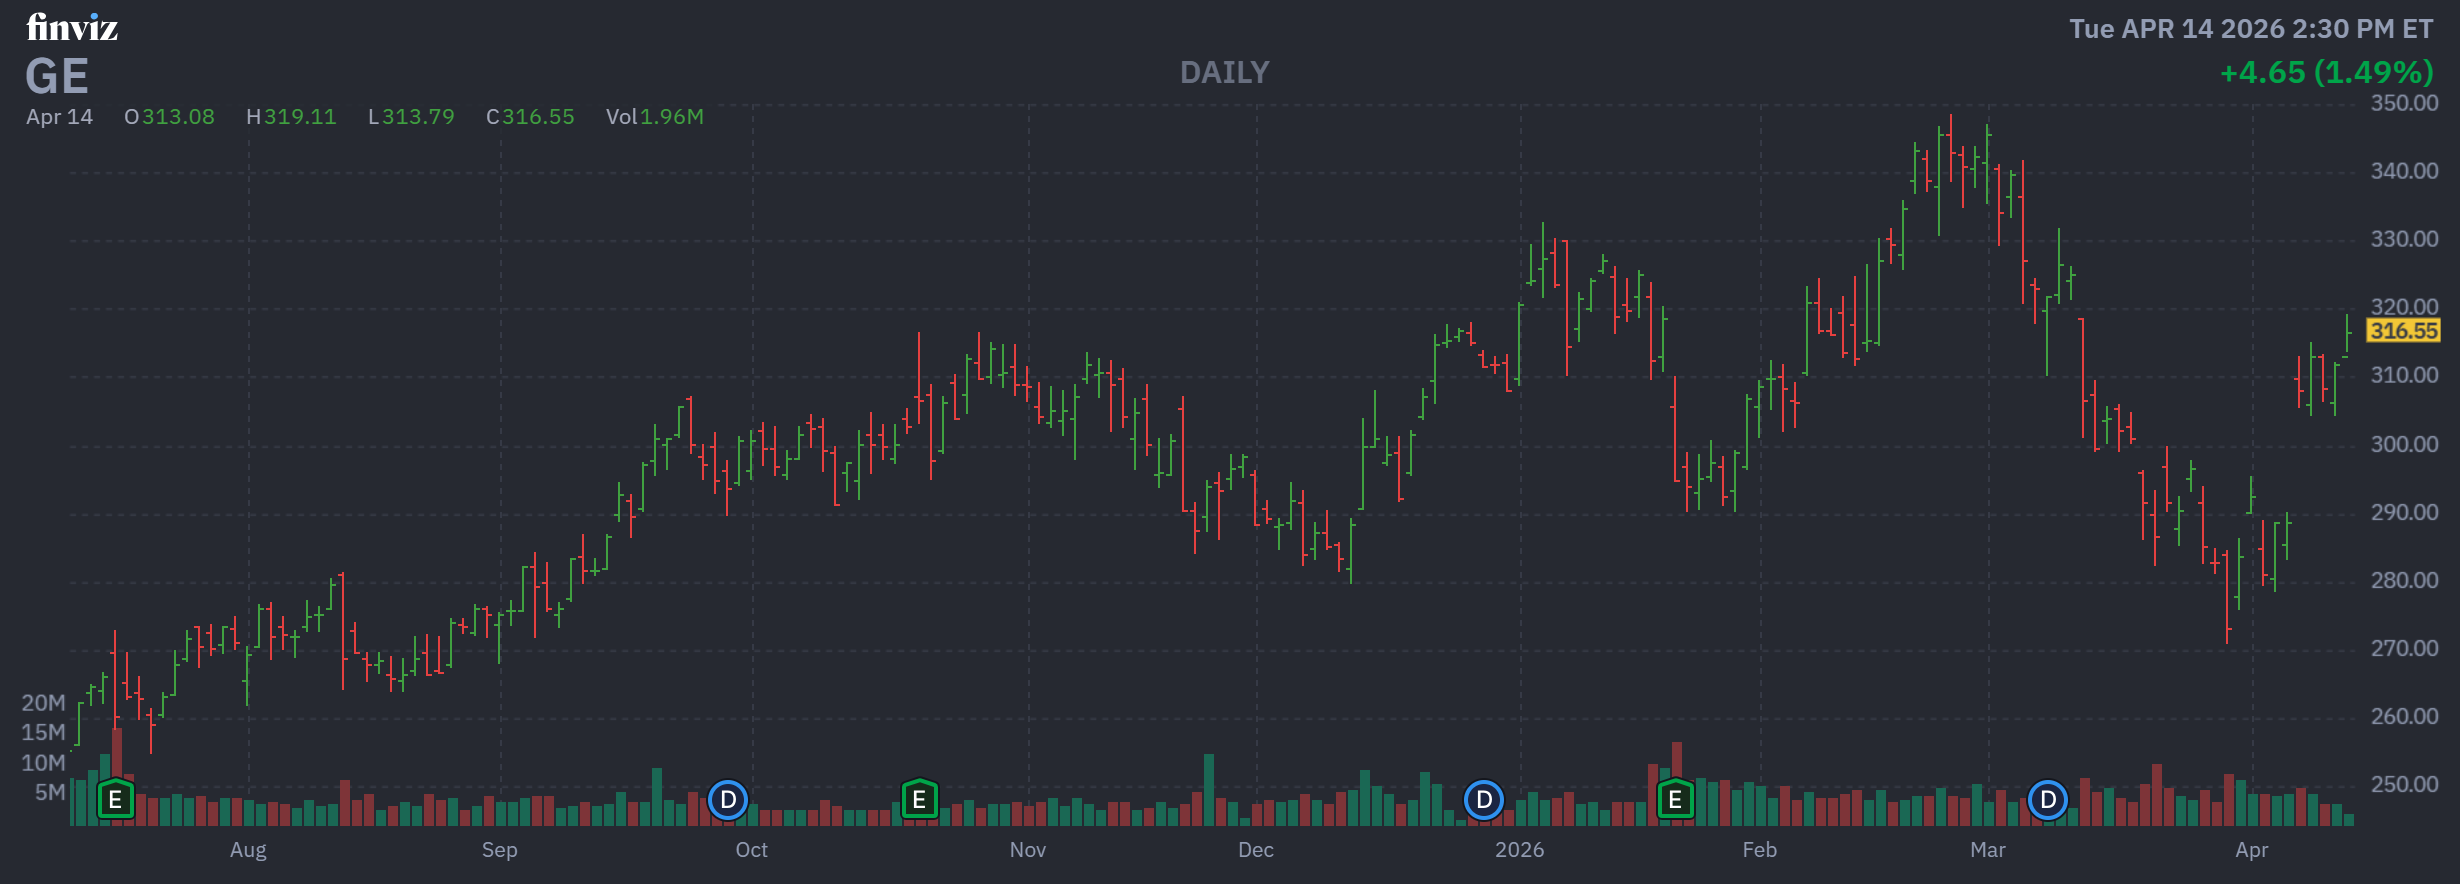Screen dimensions: 2460x884
Task: Click the GE ticker symbol
Action: coord(57,76)
